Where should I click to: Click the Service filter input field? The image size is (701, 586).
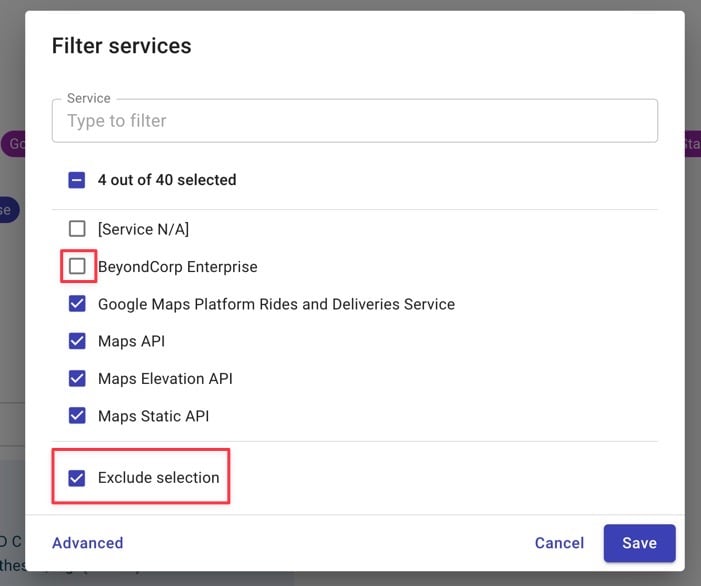click(x=355, y=121)
